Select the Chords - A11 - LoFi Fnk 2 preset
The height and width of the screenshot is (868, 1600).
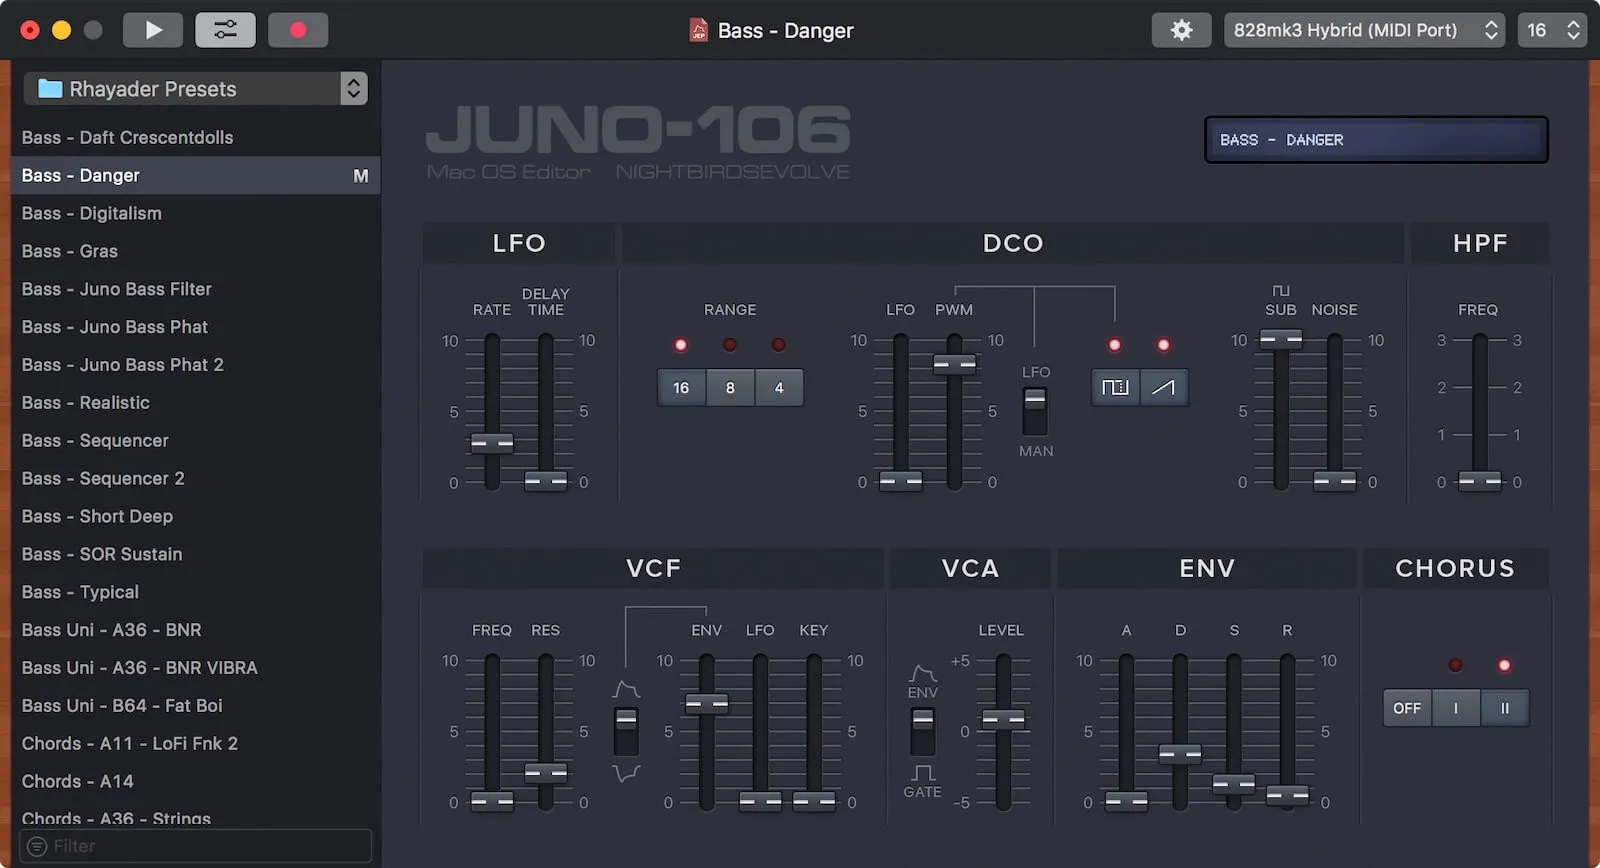[x=130, y=743]
